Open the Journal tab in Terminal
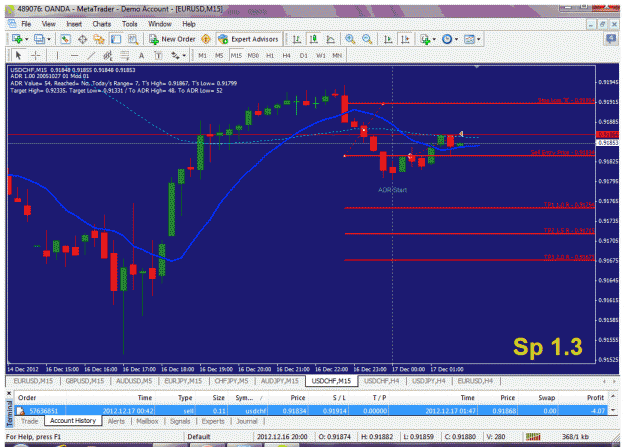Viewport: 625px width, 447px height. 247,421
